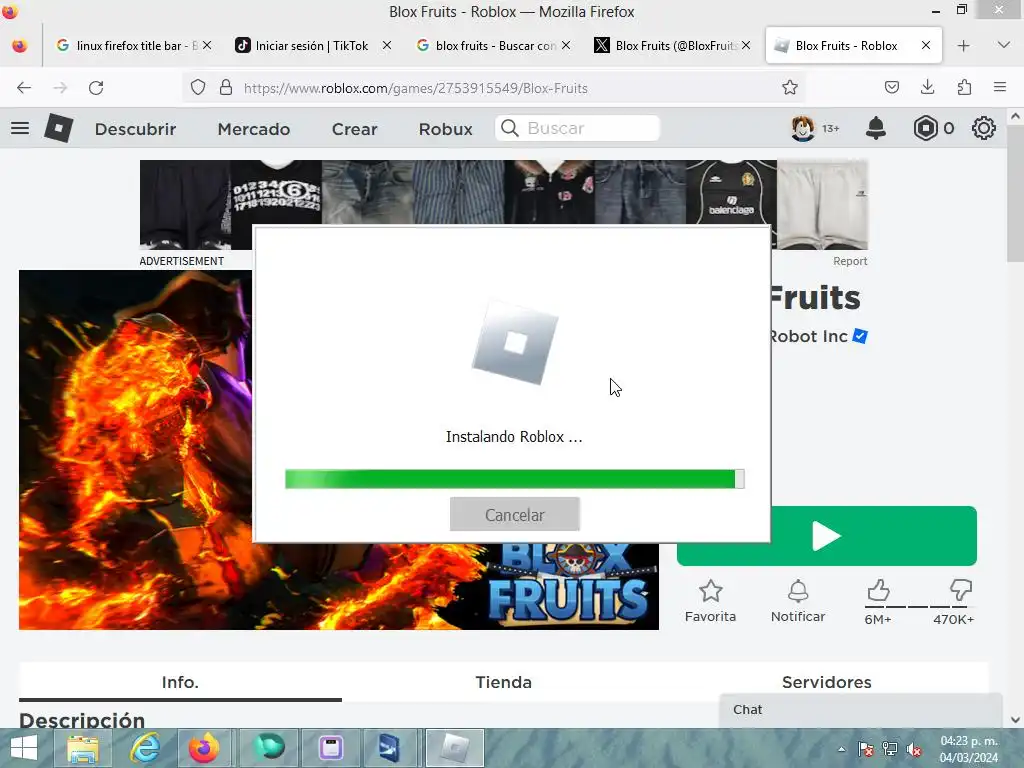Select the Tienda tab
Image resolution: width=1024 pixels, height=768 pixels.
(504, 682)
